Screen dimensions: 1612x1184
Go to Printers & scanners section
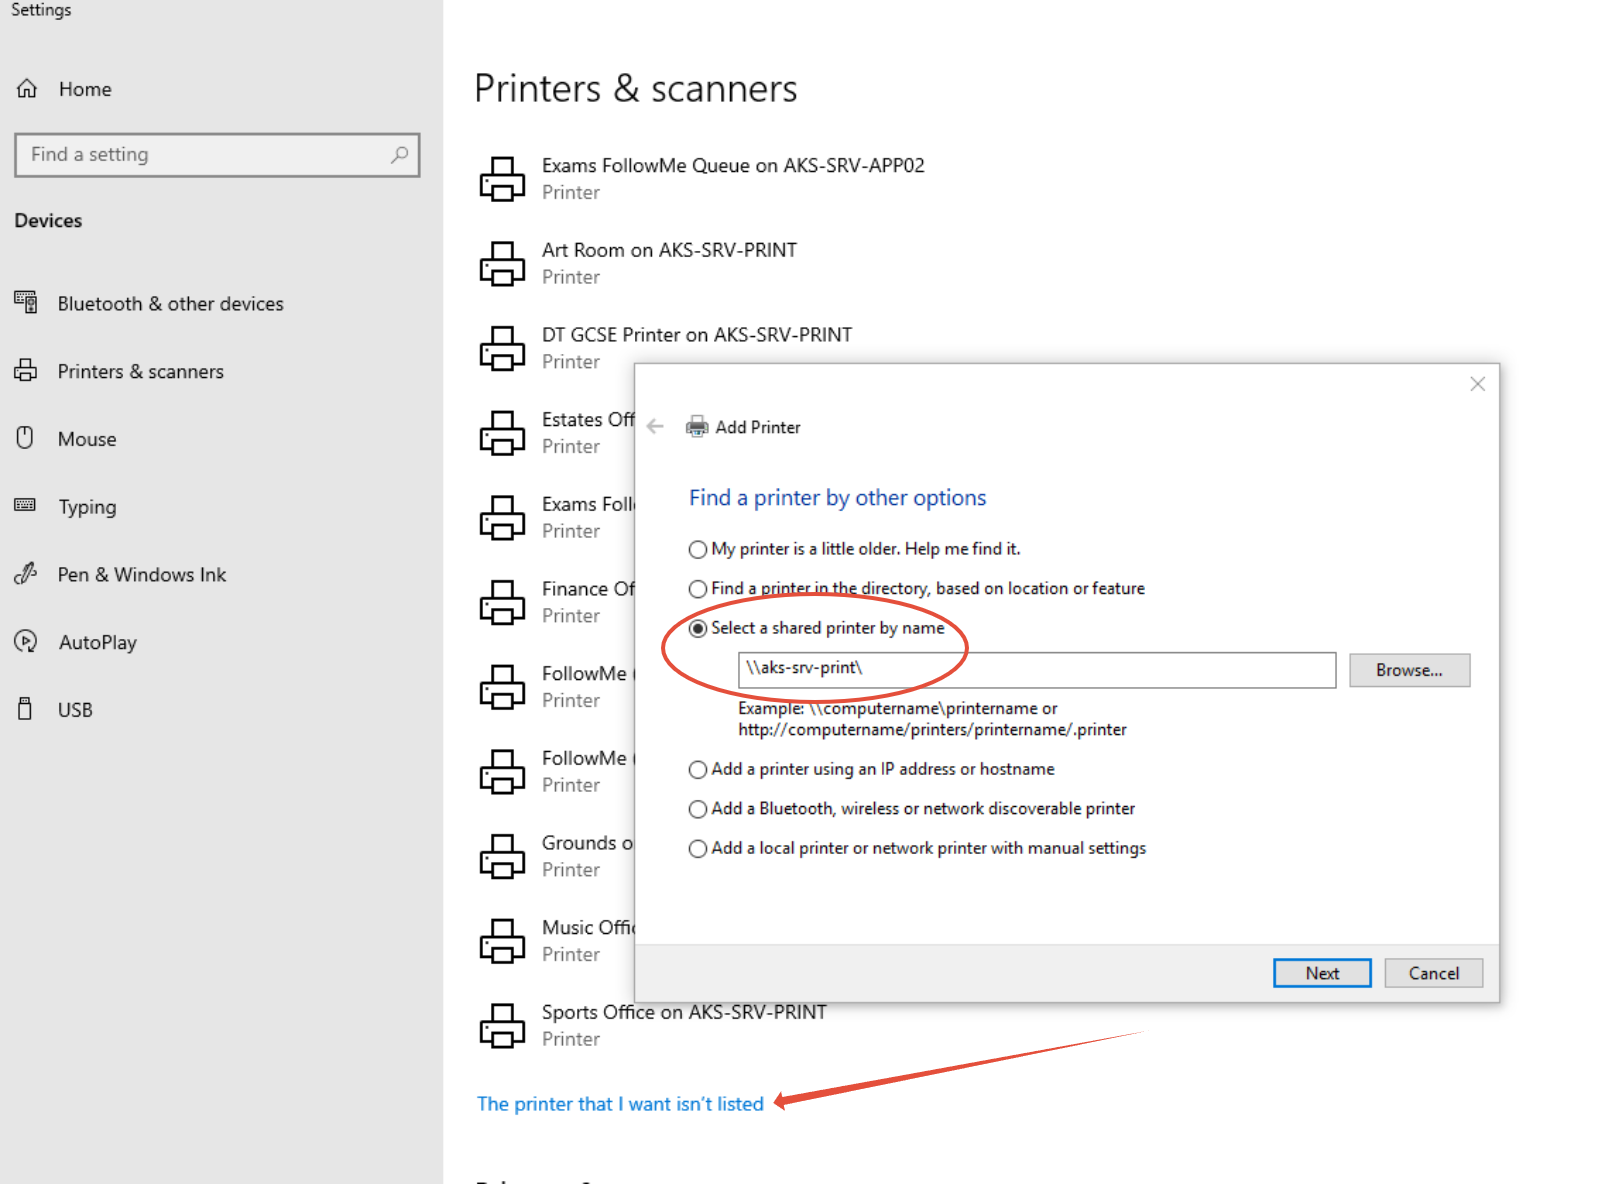(140, 371)
